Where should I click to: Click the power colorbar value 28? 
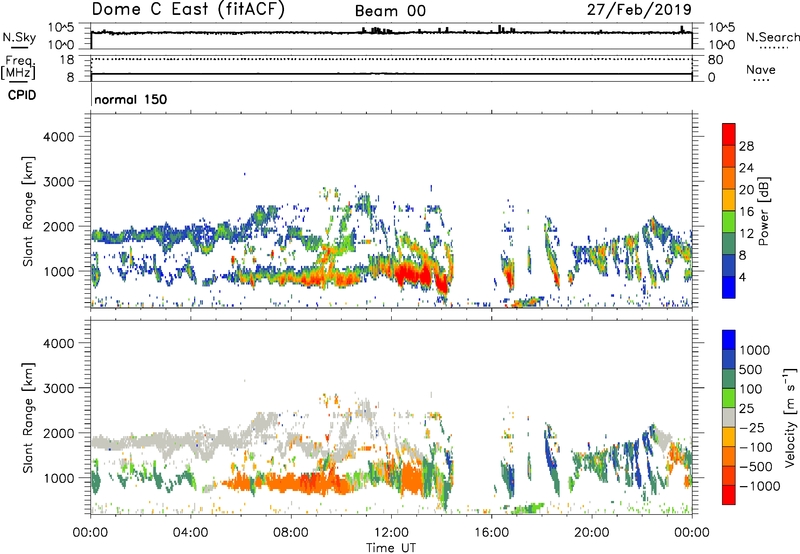pyautogui.click(x=746, y=146)
